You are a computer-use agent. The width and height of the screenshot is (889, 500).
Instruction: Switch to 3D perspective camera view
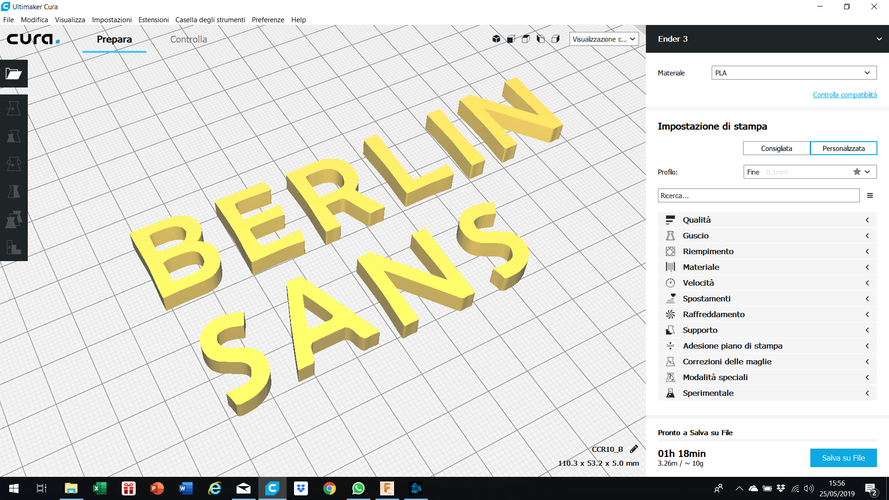496,39
